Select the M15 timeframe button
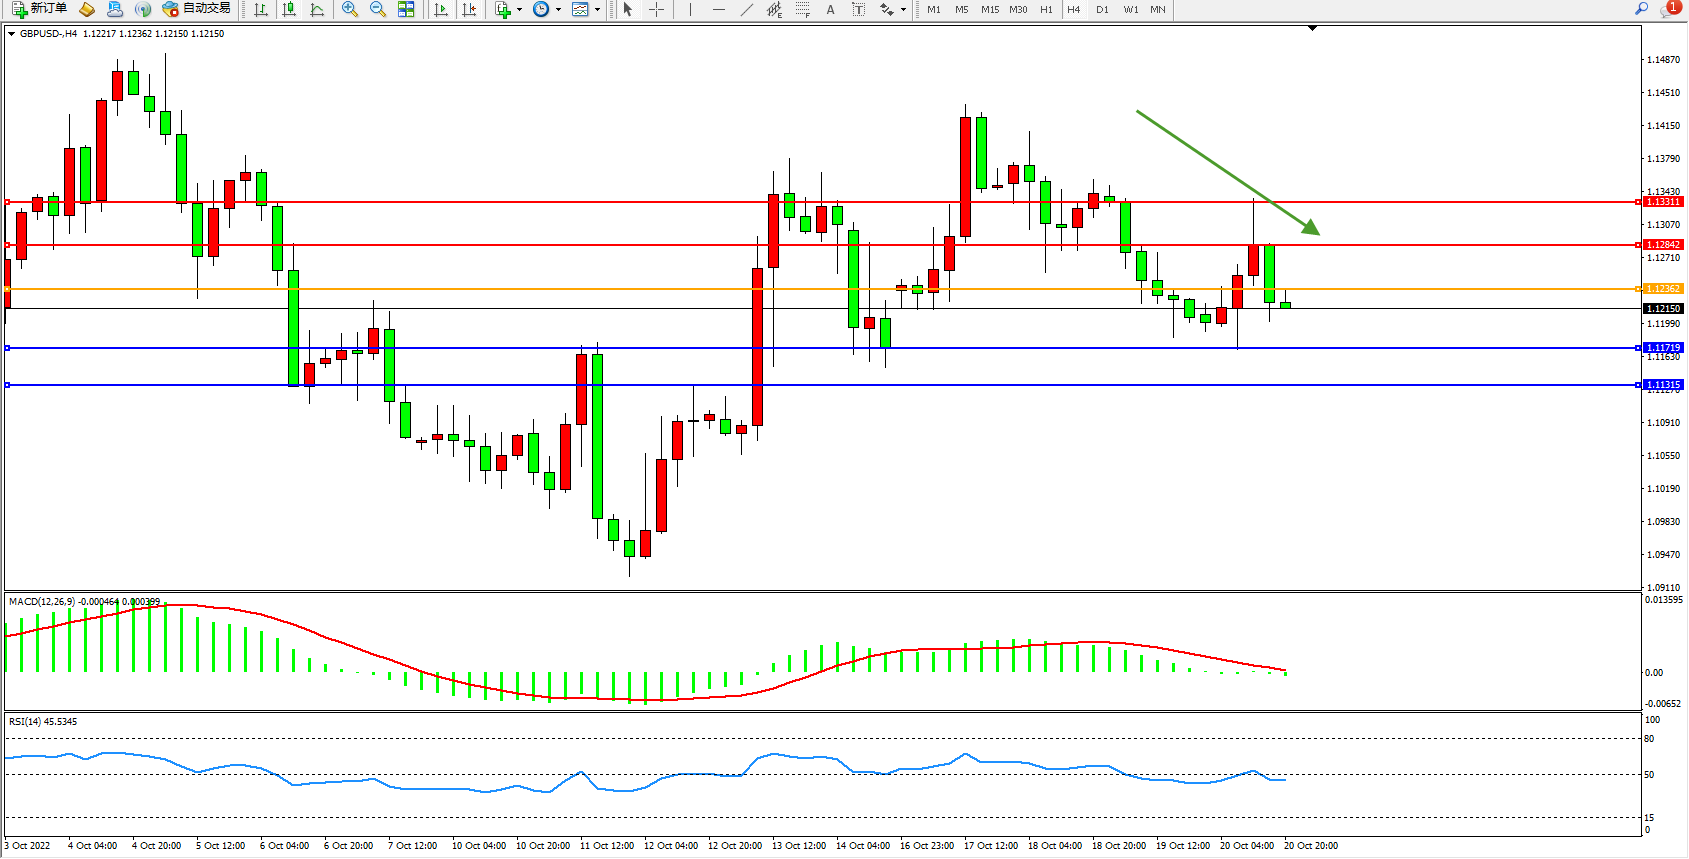Screen dimensions: 1689x859 (989, 9)
